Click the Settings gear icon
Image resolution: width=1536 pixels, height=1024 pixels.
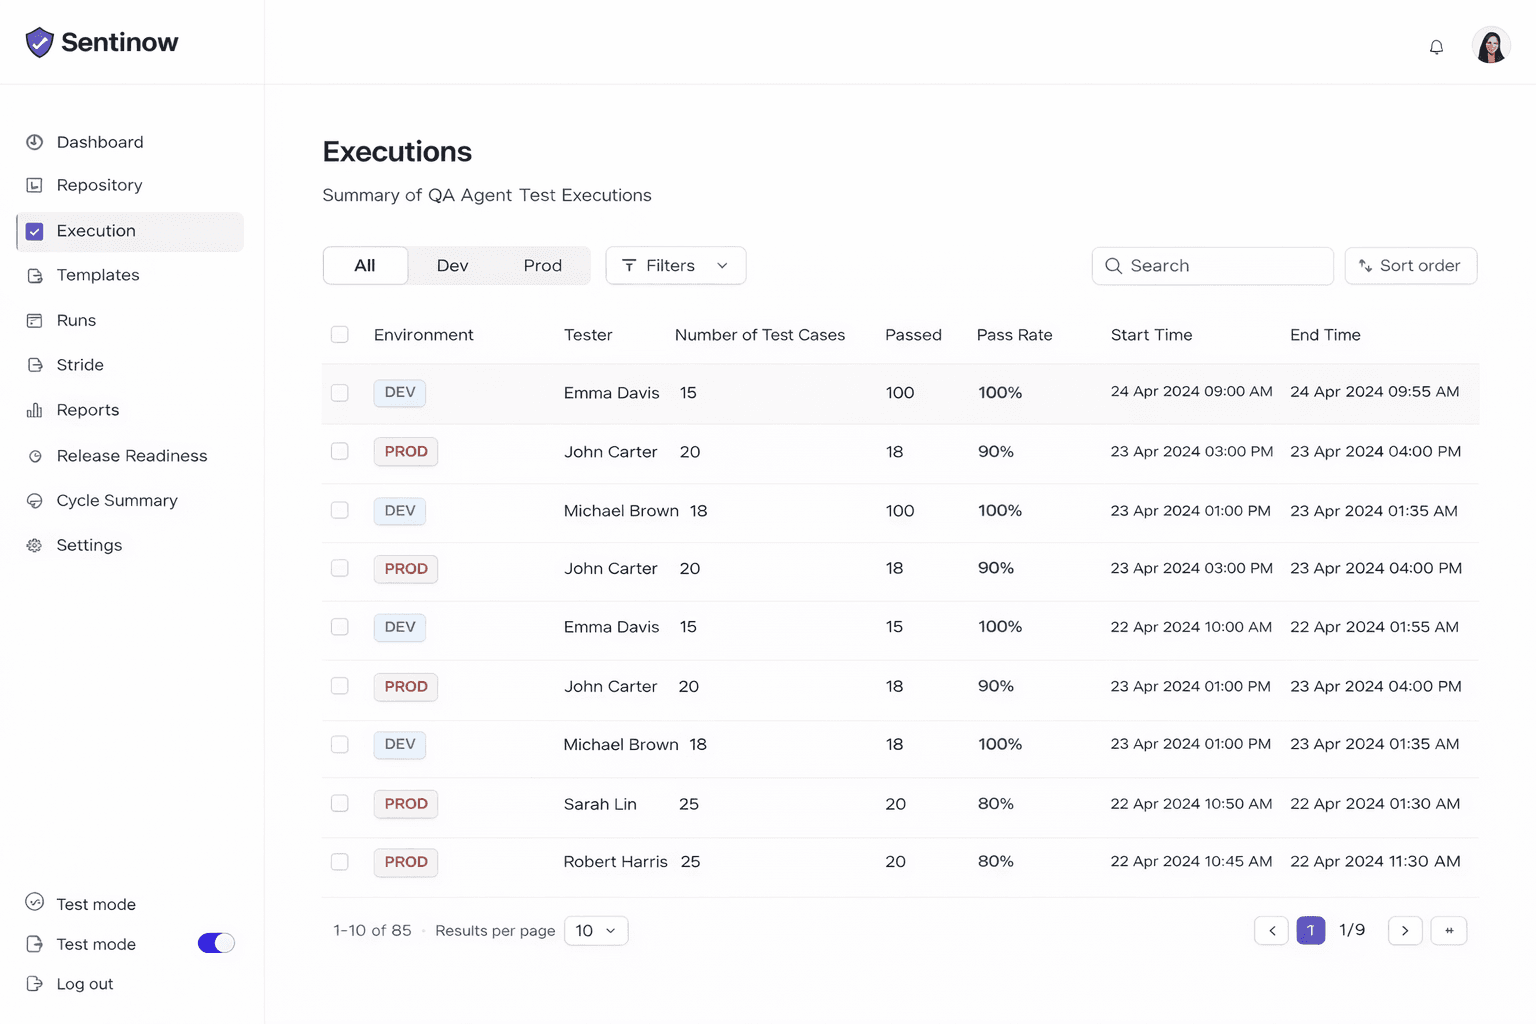click(35, 545)
